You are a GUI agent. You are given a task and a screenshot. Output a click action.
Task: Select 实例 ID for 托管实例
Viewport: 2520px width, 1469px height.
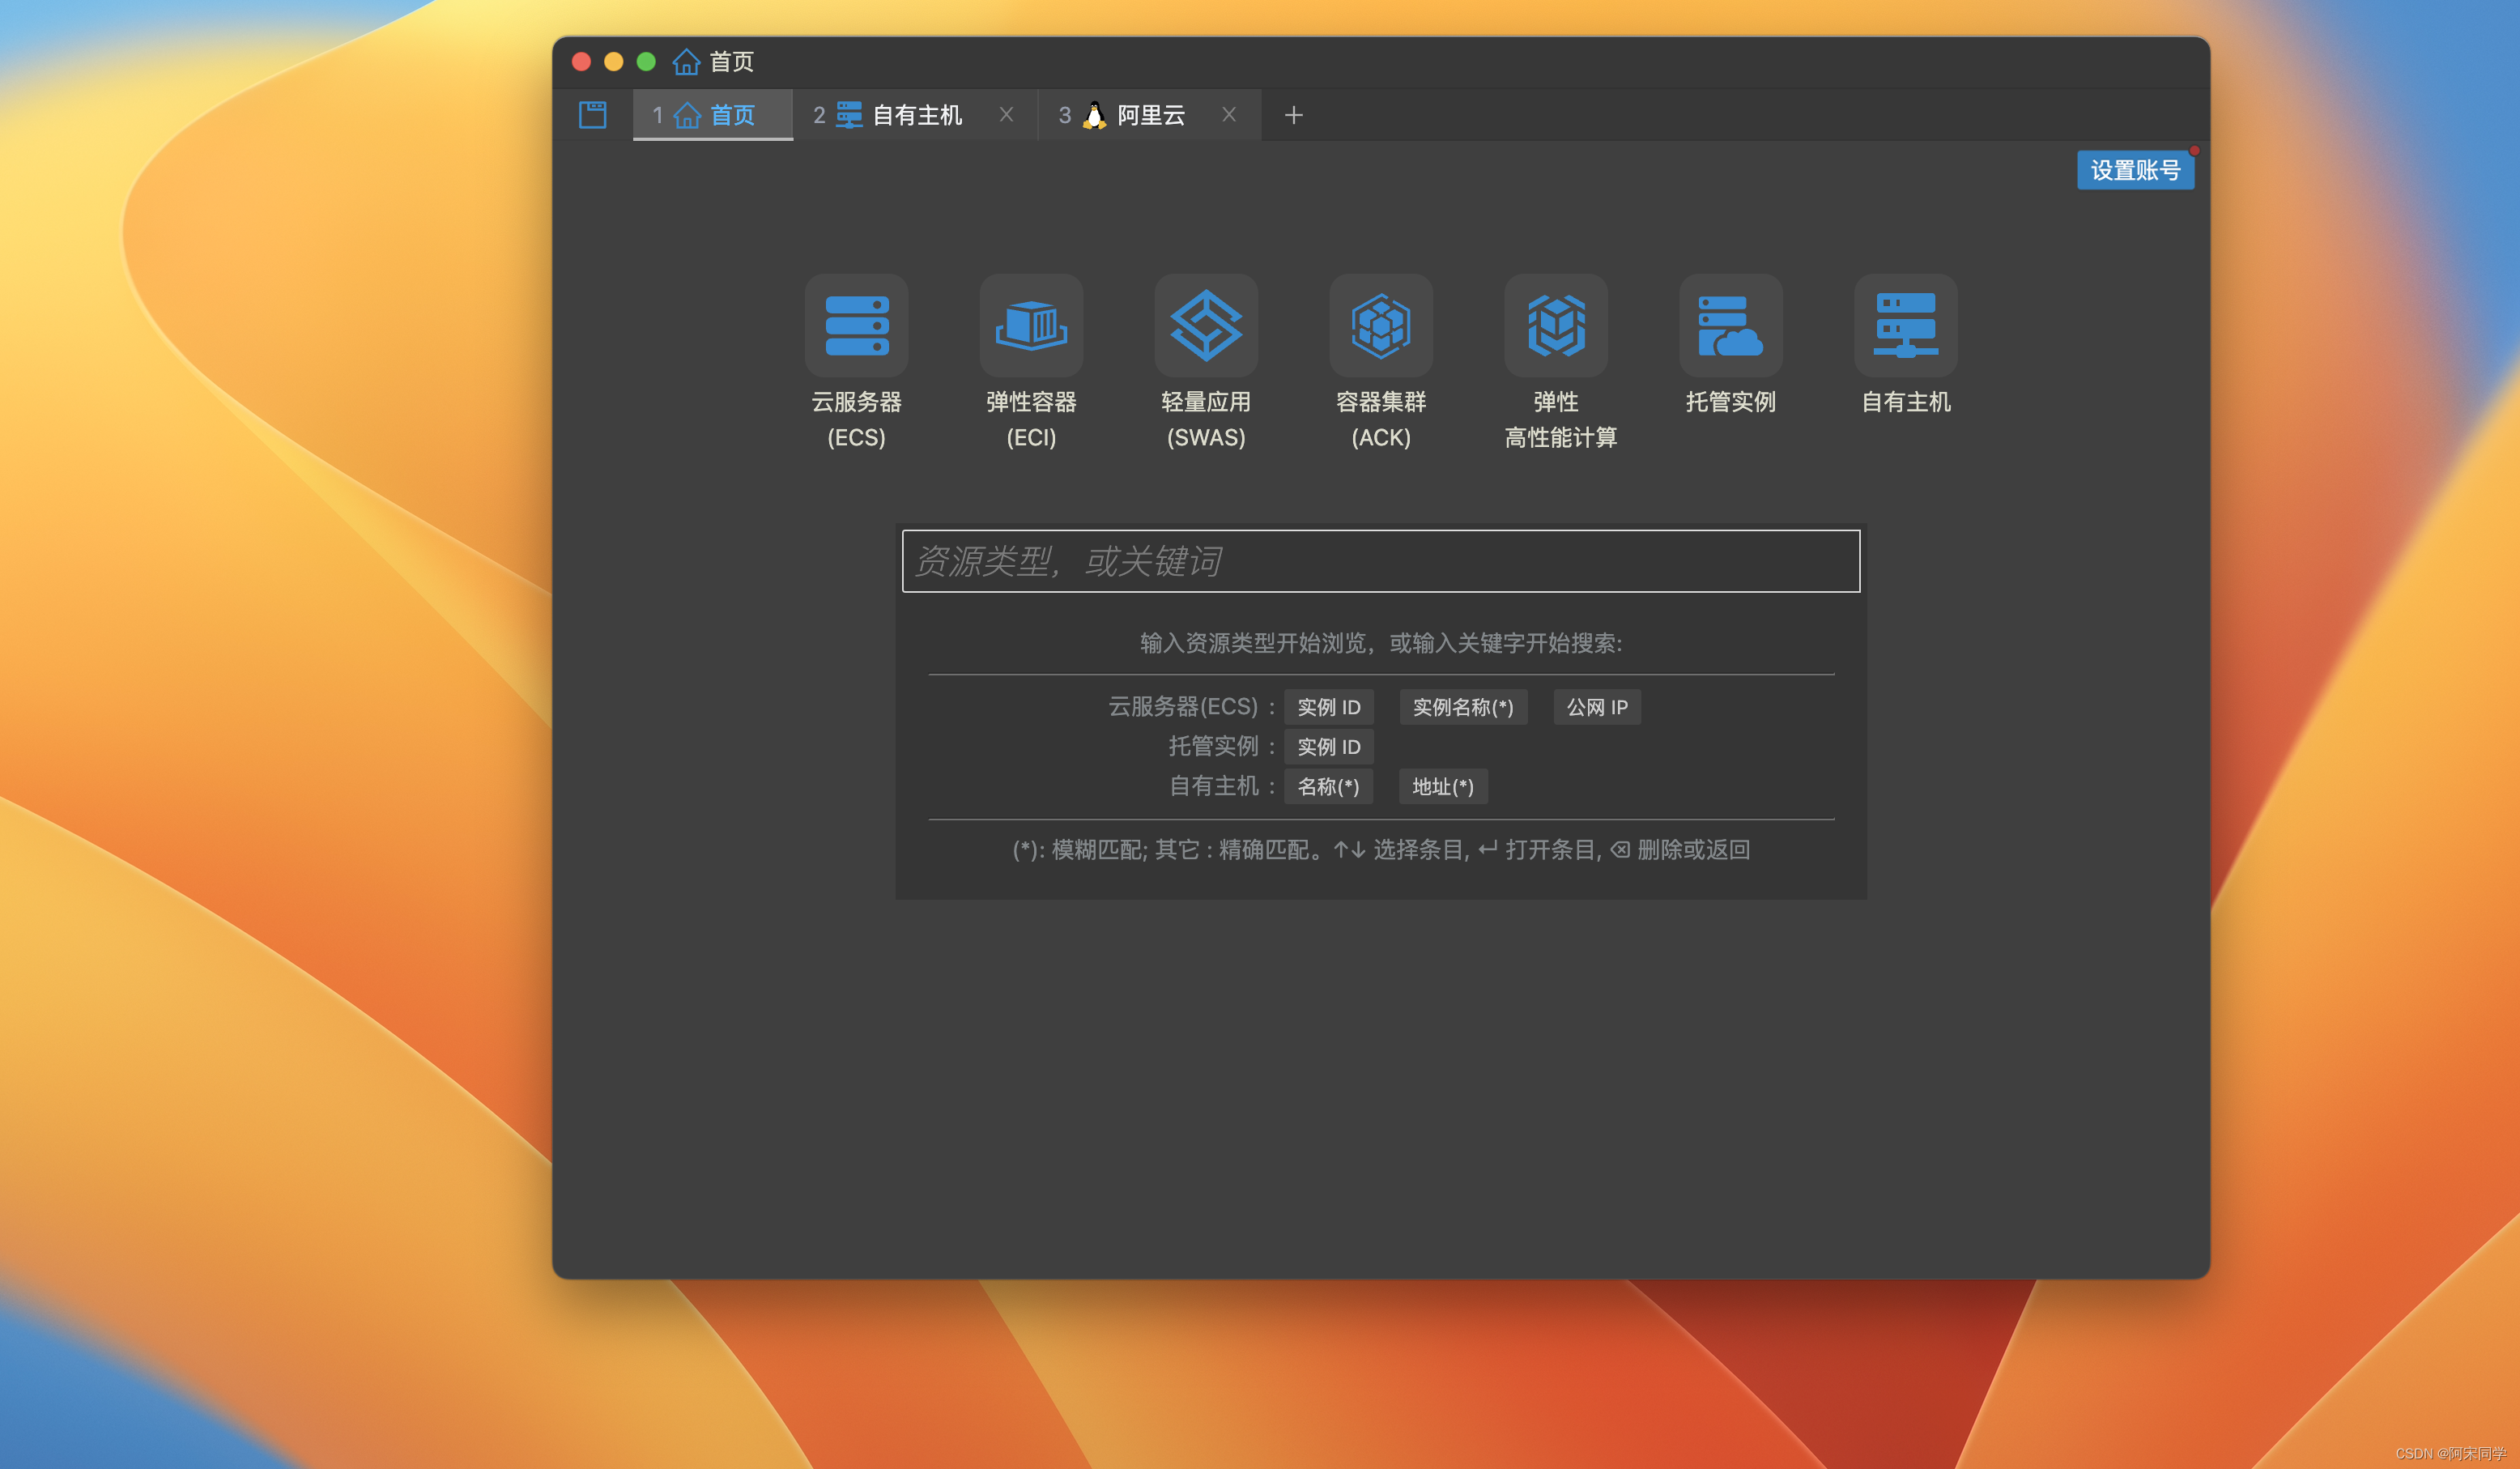[x=1328, y=747]
